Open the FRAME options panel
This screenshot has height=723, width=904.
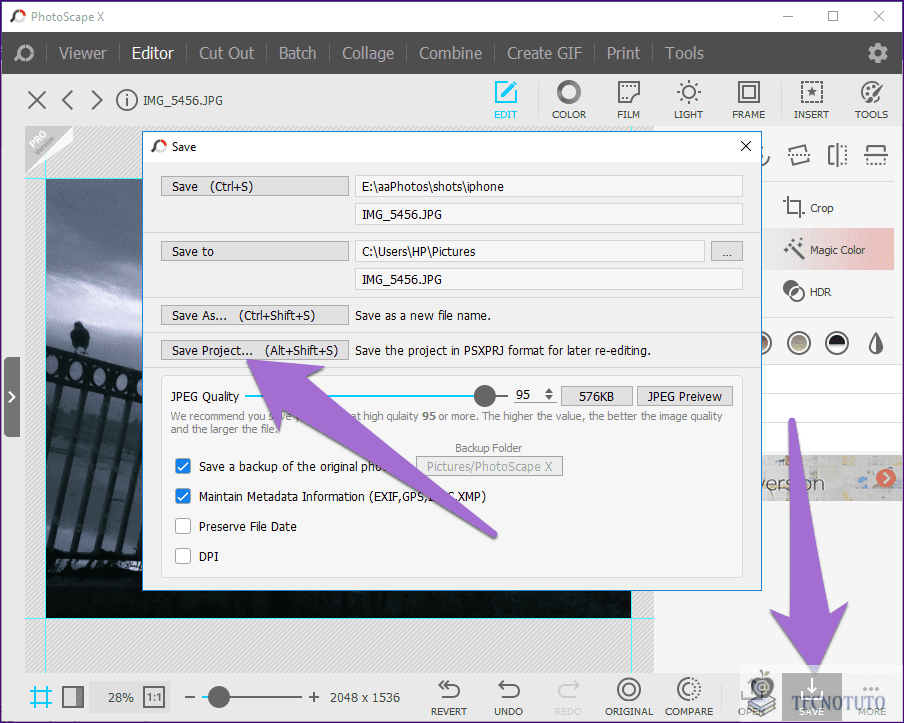pos(748,100)
